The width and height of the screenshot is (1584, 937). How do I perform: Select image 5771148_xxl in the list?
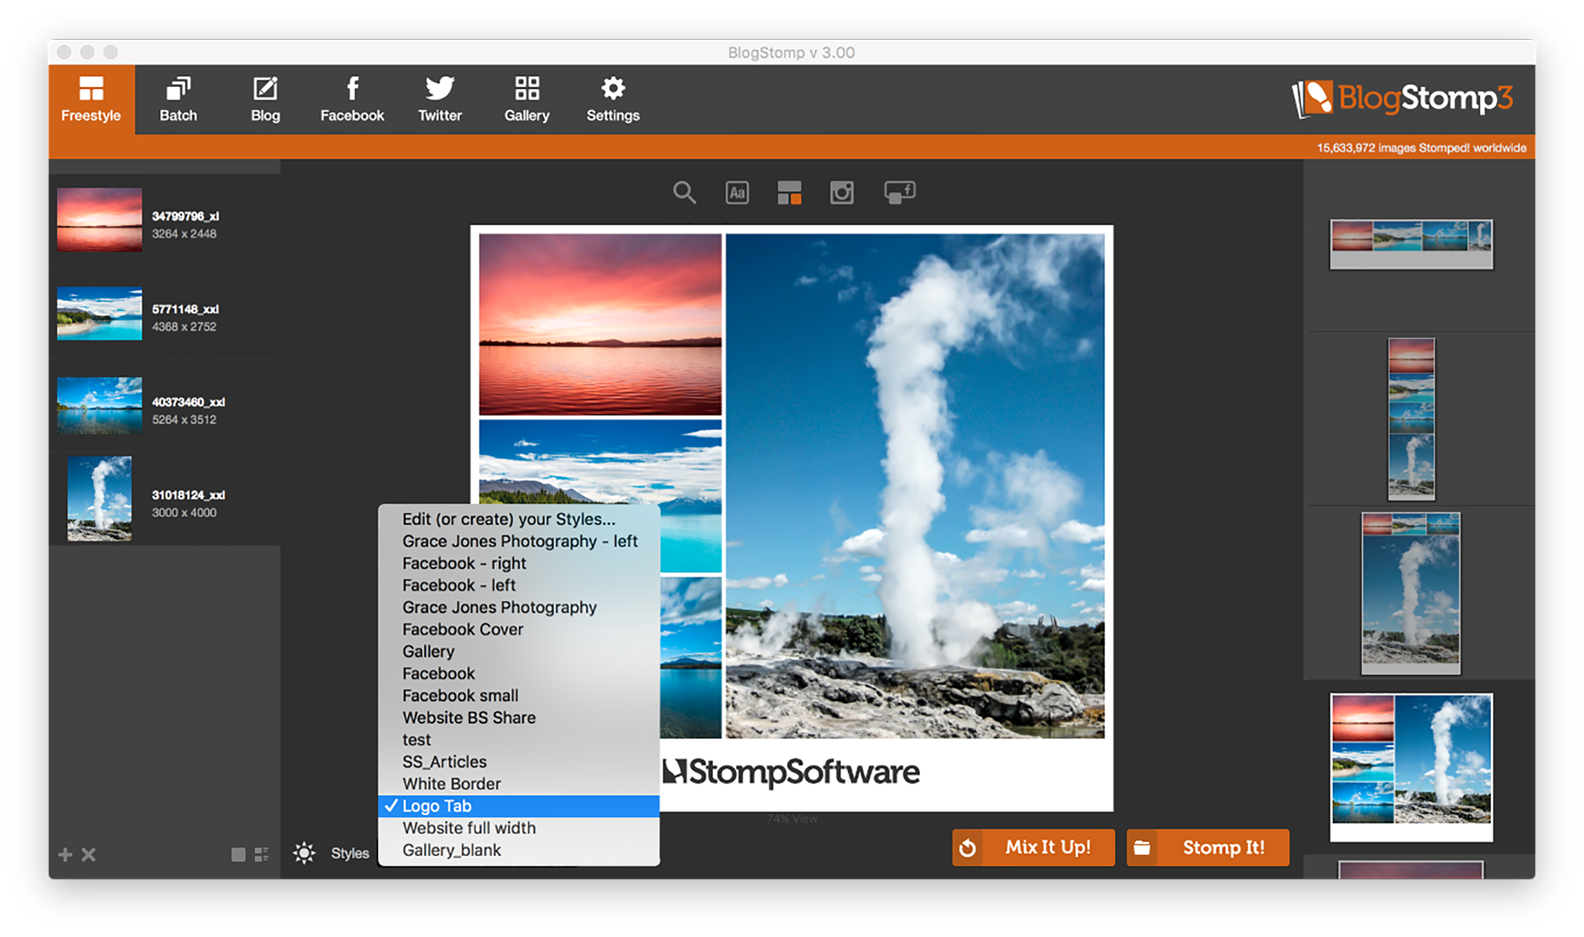click(165, 314)
